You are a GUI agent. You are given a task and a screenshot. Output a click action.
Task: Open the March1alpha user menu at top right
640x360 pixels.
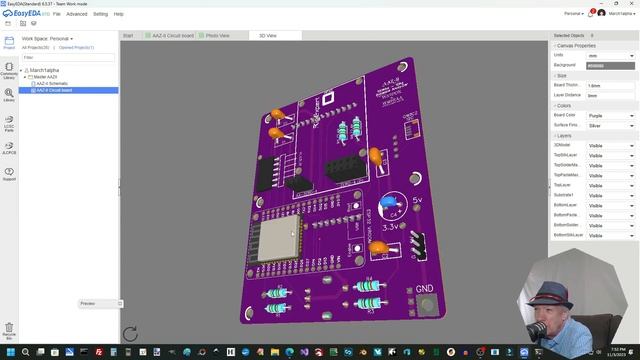(622, 13)
